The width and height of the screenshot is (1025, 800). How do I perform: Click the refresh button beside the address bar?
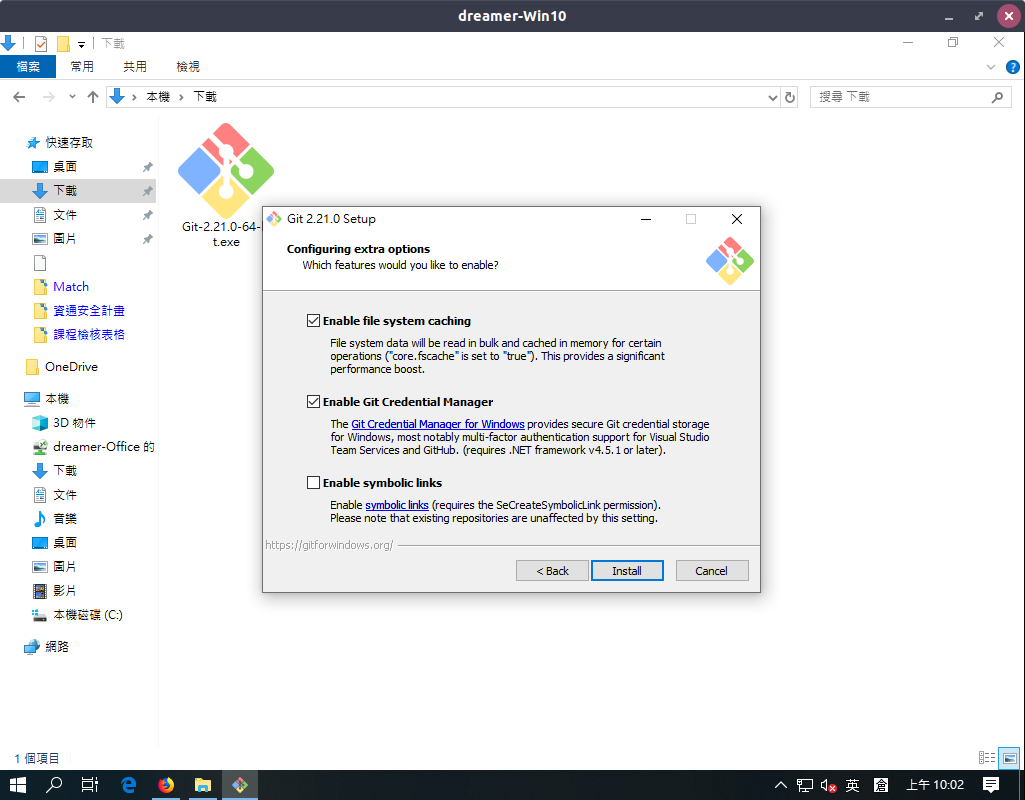pos(790,97)
